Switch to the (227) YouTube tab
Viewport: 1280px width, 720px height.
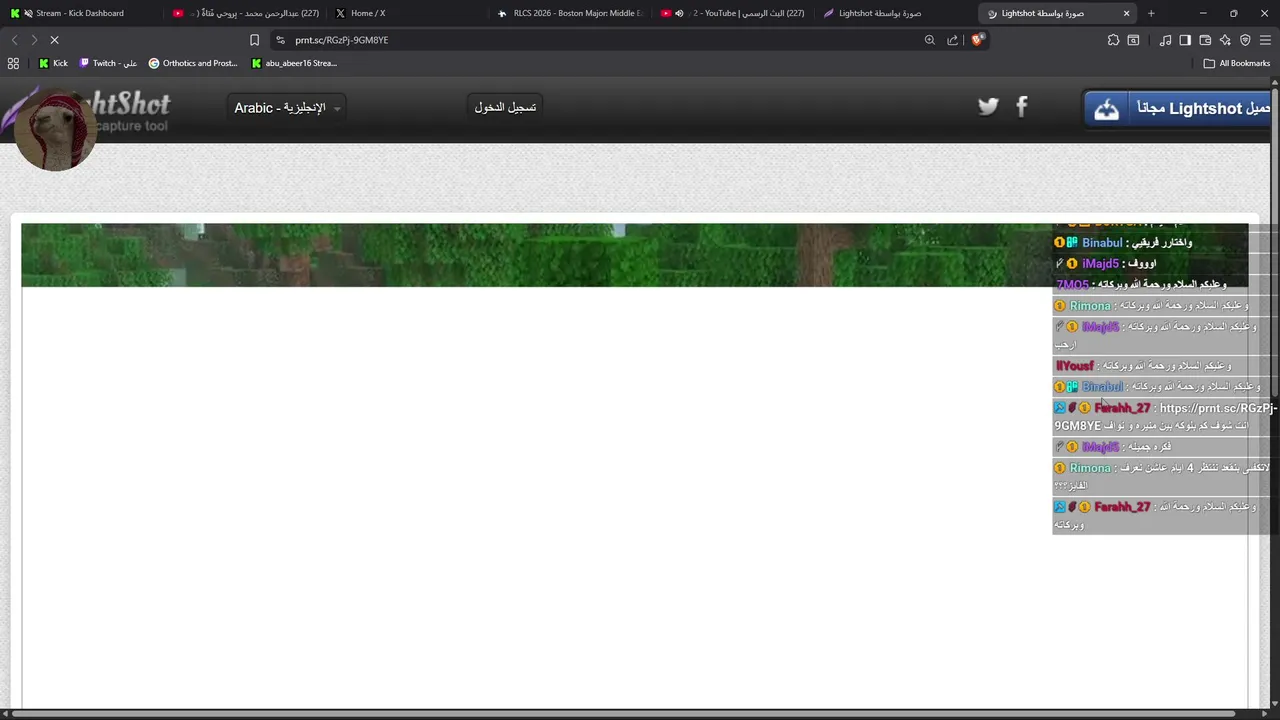coord(735,13)
